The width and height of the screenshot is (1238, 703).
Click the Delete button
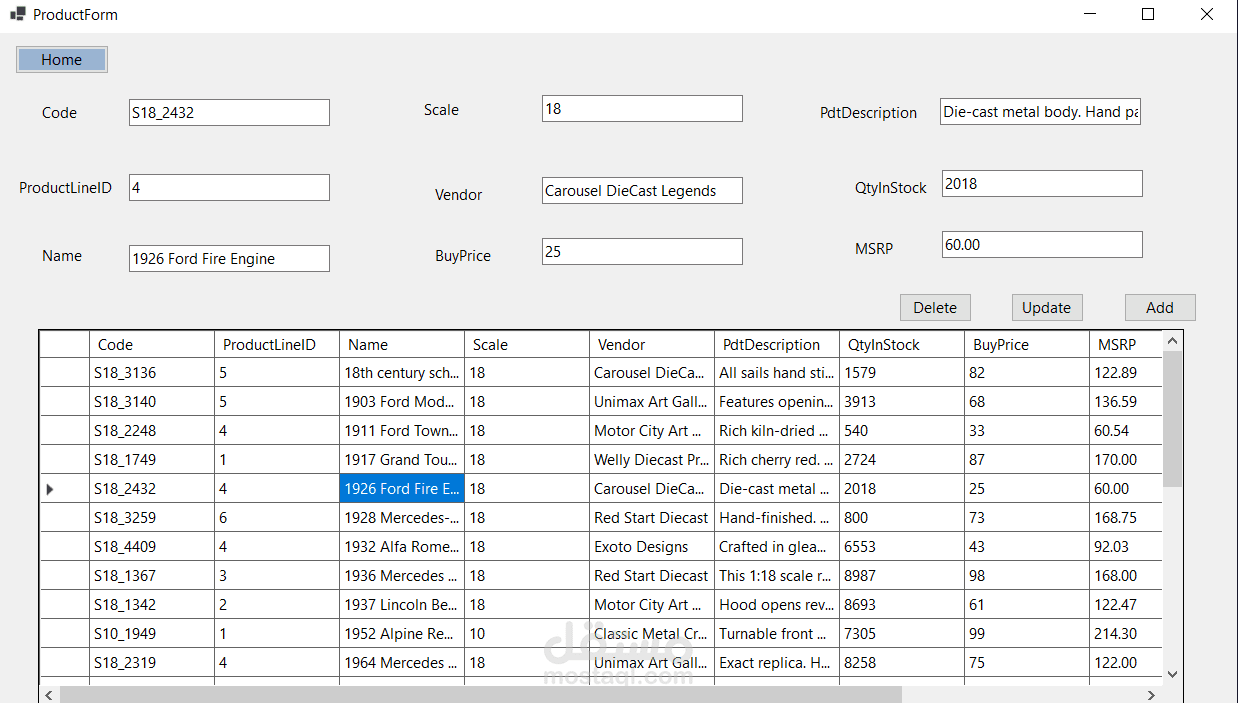pos(935,308)
